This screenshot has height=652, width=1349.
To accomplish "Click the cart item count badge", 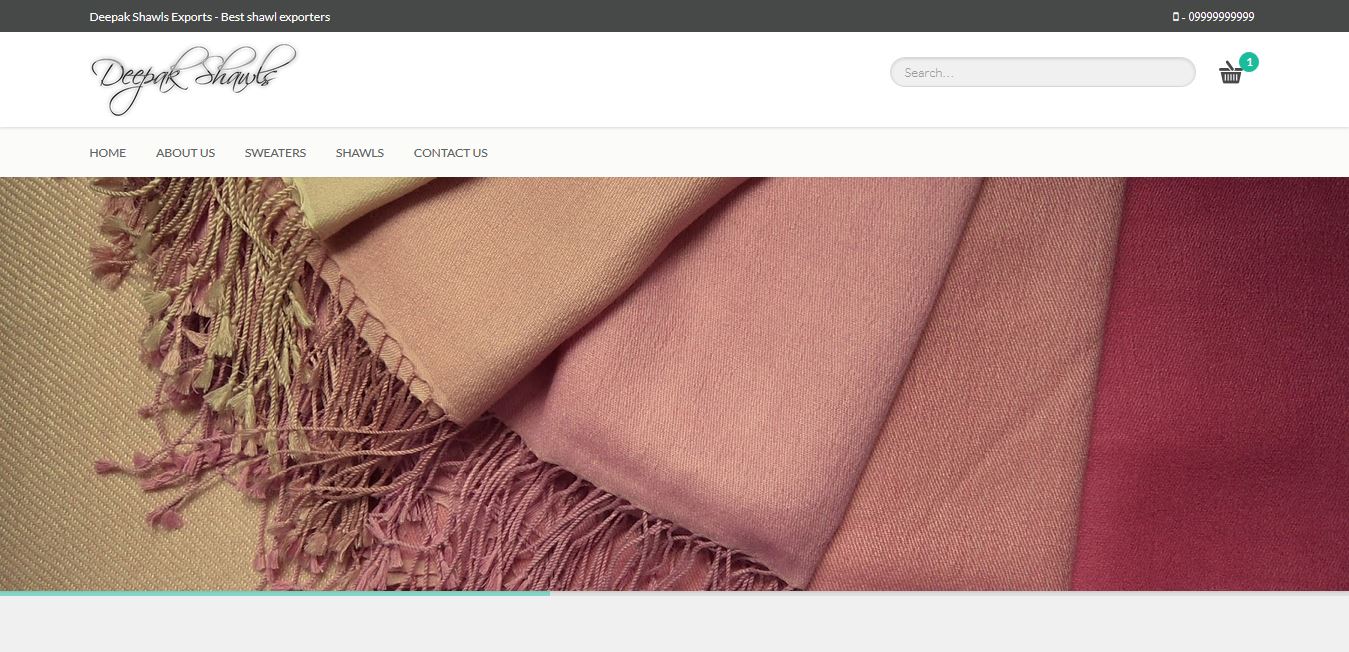I will click(x=1249, y=62).
